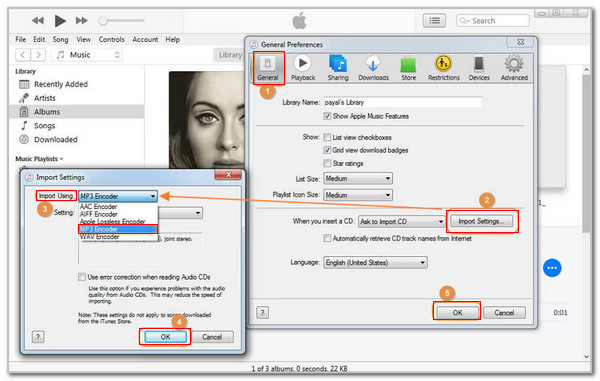600x381 pixels.
Task: Open the Store preferences tab
Action: coord(408,68)
